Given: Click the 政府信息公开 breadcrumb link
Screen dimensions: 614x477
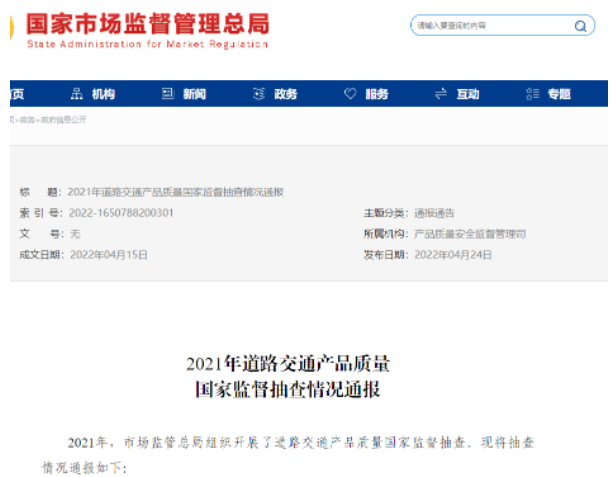Looking at the screenshot, I should 63,119.
